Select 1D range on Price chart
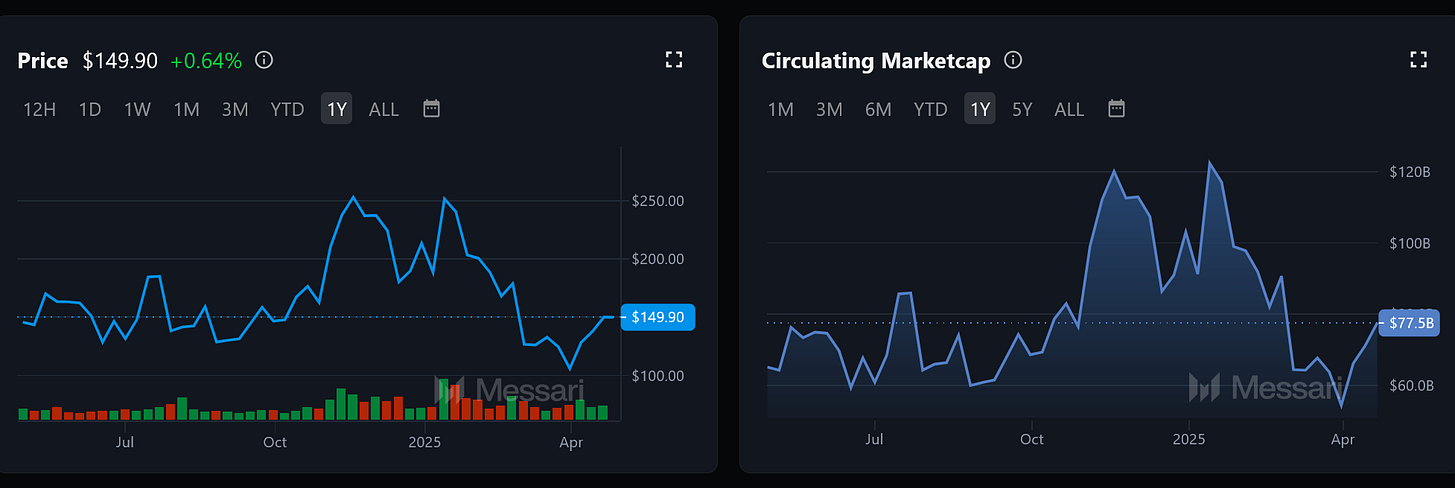The image size is (1455, 488). (90, 109)
